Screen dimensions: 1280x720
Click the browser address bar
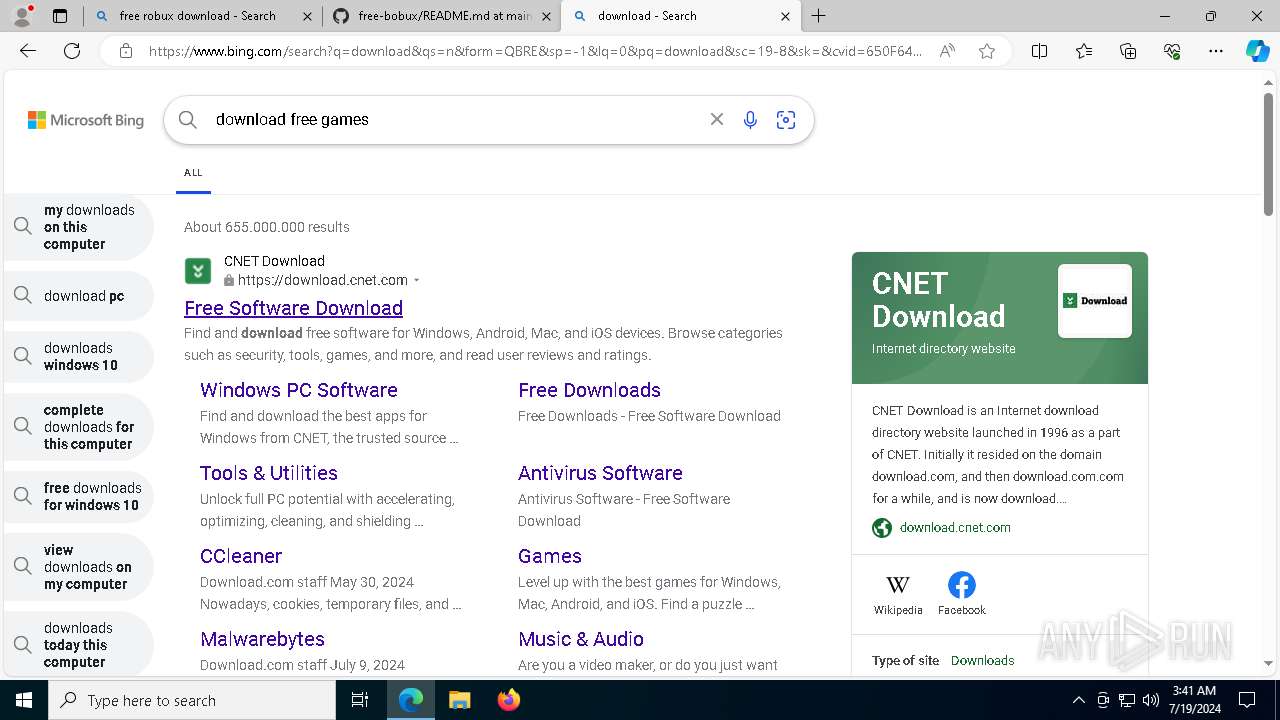[x=535, y=51]
